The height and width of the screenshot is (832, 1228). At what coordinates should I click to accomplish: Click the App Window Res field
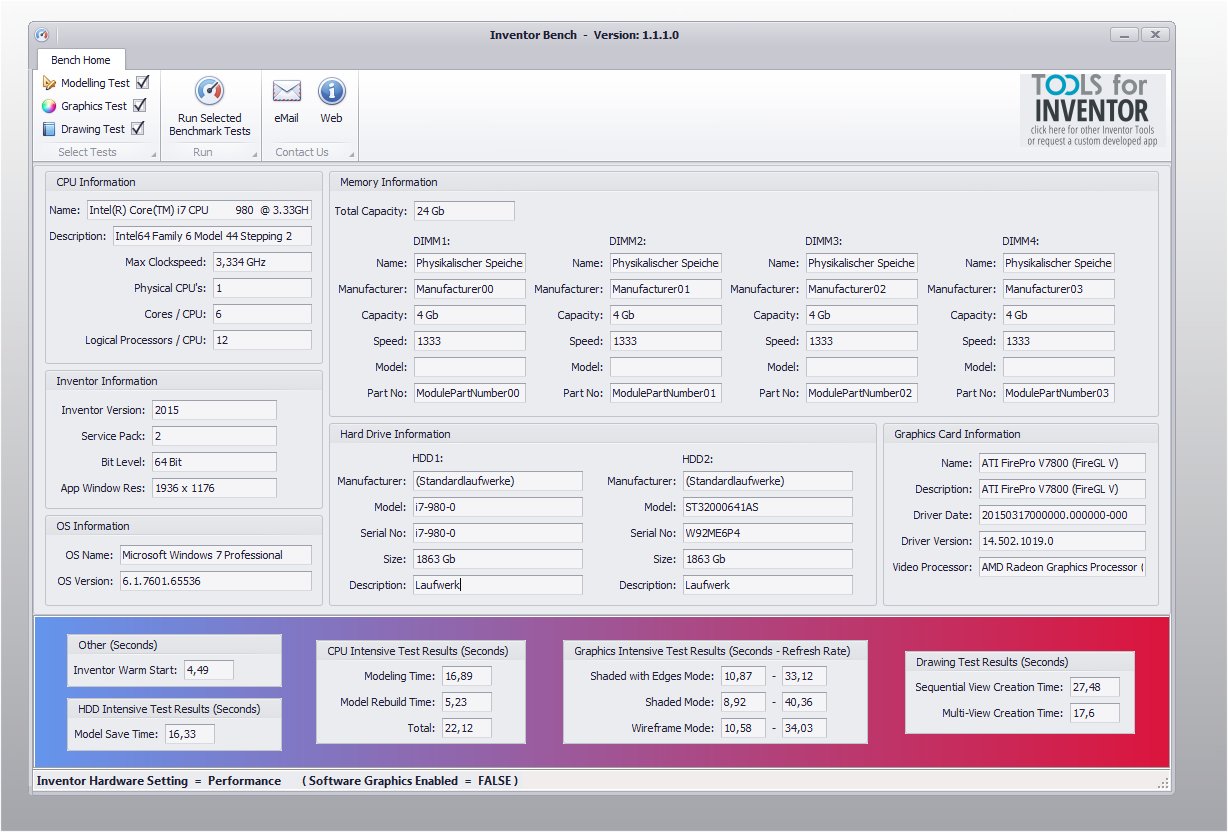(x=214, y=488)
